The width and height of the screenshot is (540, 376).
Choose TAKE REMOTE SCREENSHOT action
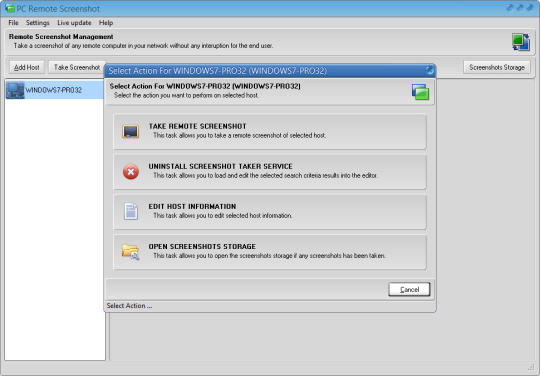pos(270,132)
